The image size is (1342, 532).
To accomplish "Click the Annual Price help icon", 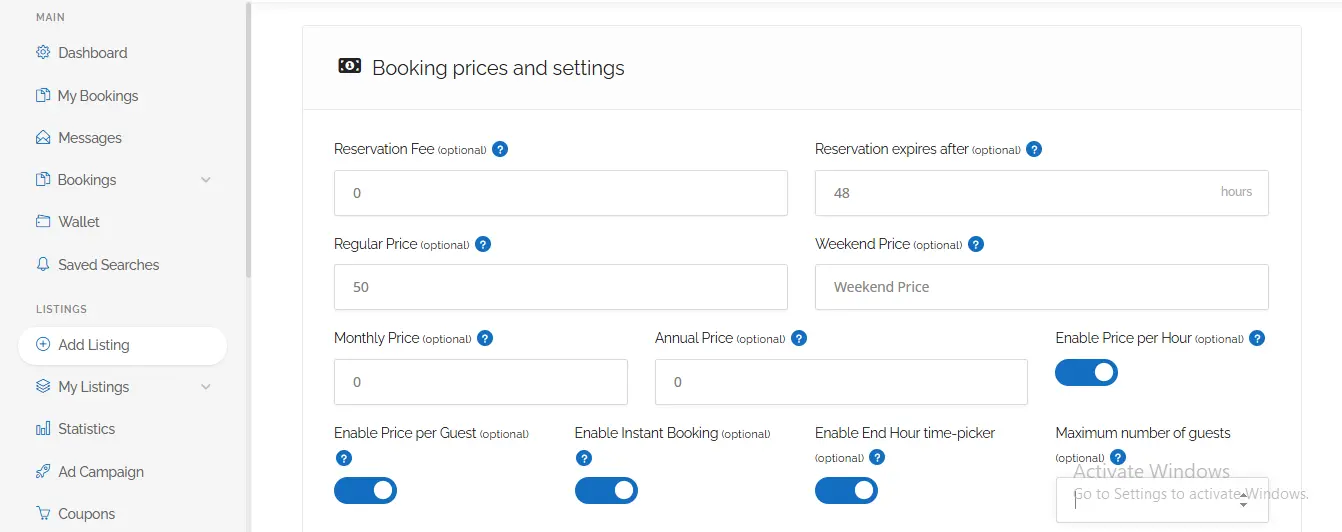I will [799, 338].
